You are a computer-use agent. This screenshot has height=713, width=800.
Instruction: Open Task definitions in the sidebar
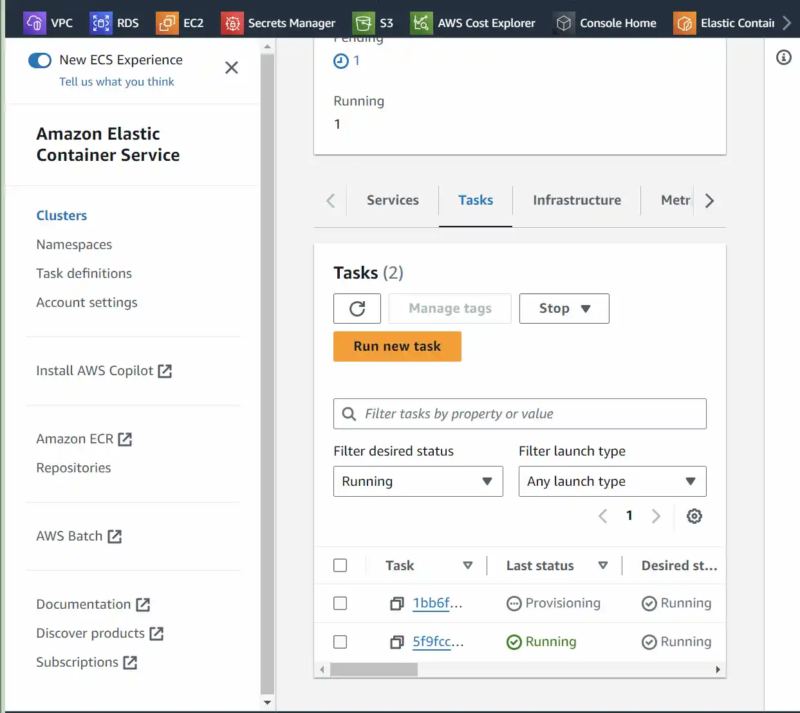[x=84, y=274]
